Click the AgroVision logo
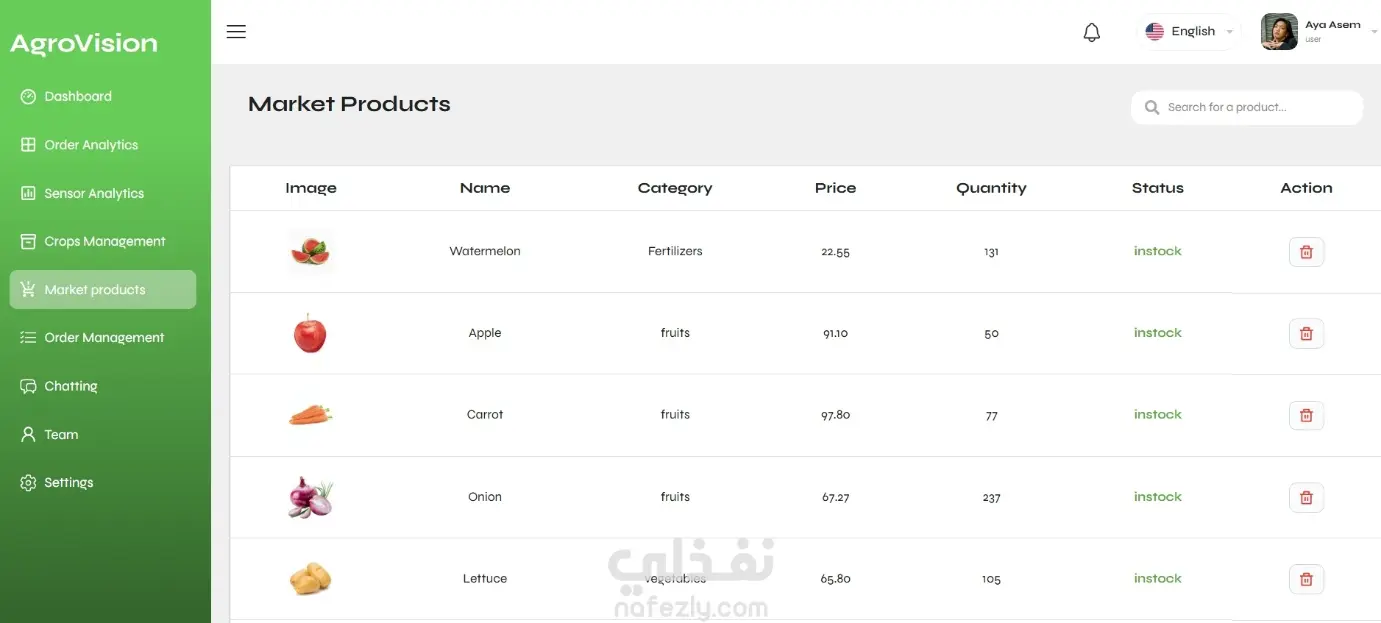Image resolution: width=1381 pixels, height=623 pixels. (84, 44)
